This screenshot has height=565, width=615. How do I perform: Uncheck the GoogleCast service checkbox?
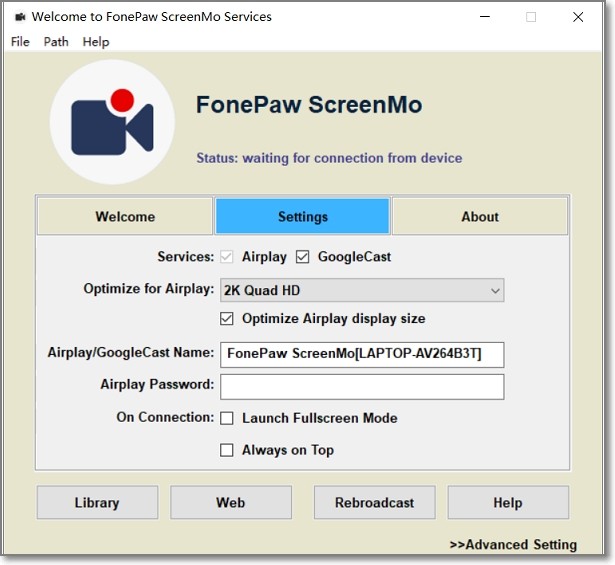(x=302, y=257)
